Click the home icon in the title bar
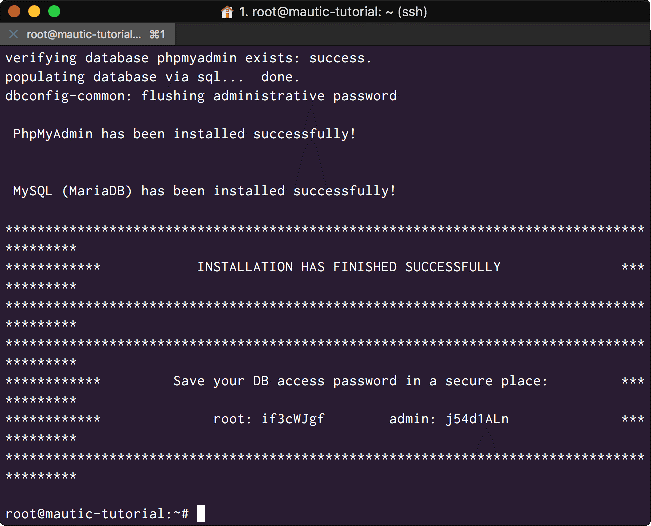This screenshot has width=651, height=526. click(227, 12)
